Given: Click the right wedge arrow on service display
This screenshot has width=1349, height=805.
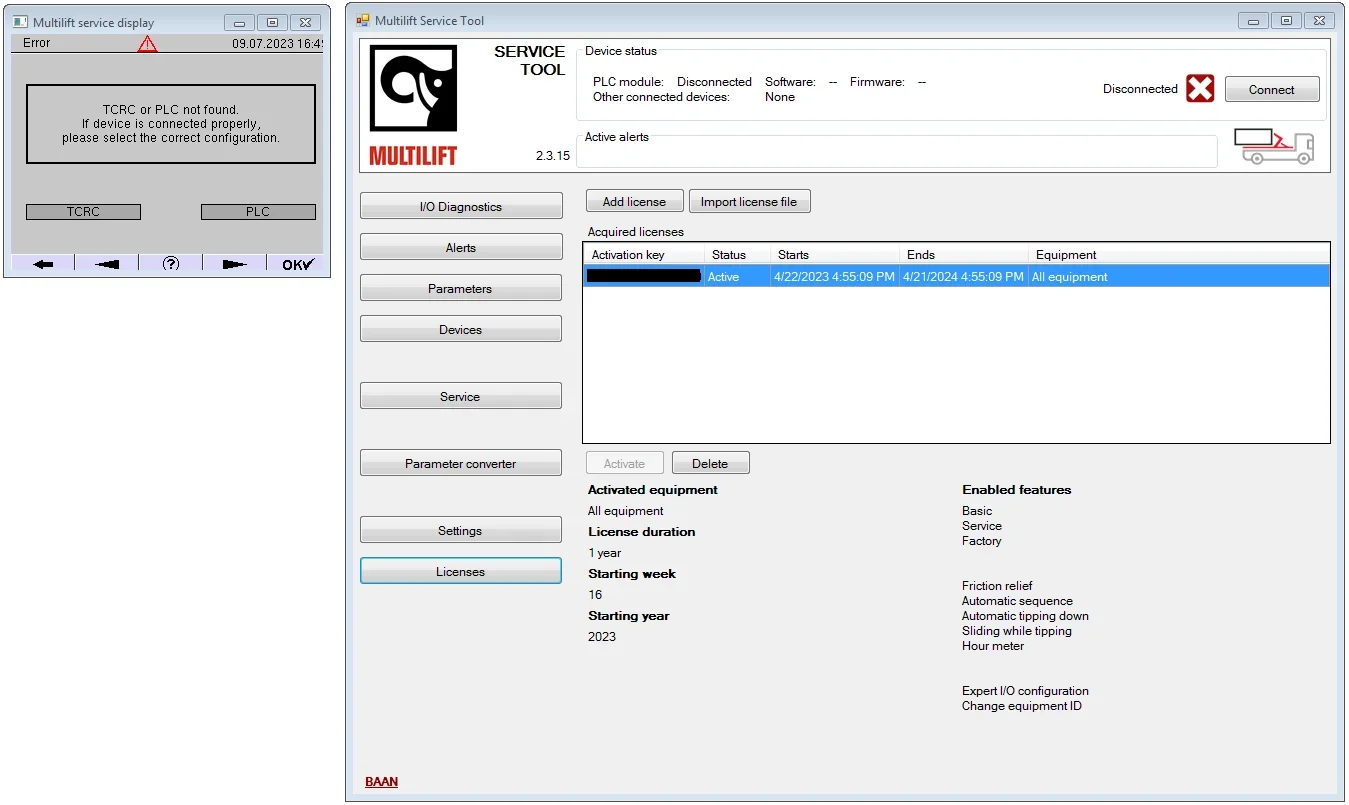Looking at the screenshot, I should [234, 264].
